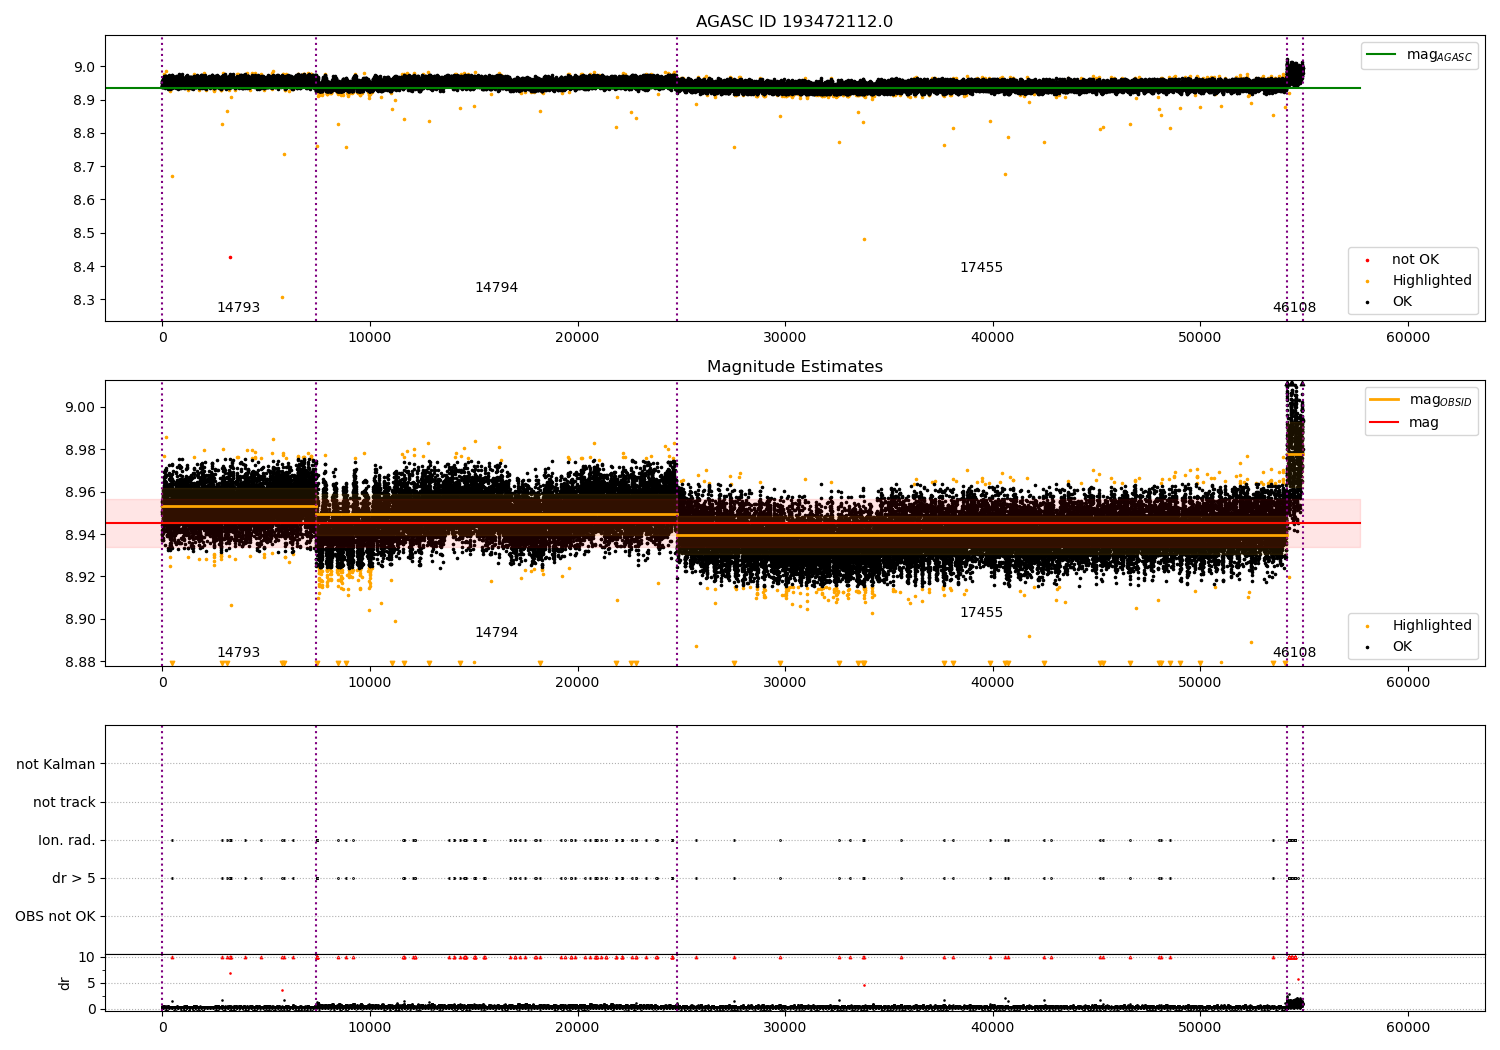Click 'Highlighted' in the top plot legend
This screenshot has width=1500, height=1050.
click(x=1432, y=281)
